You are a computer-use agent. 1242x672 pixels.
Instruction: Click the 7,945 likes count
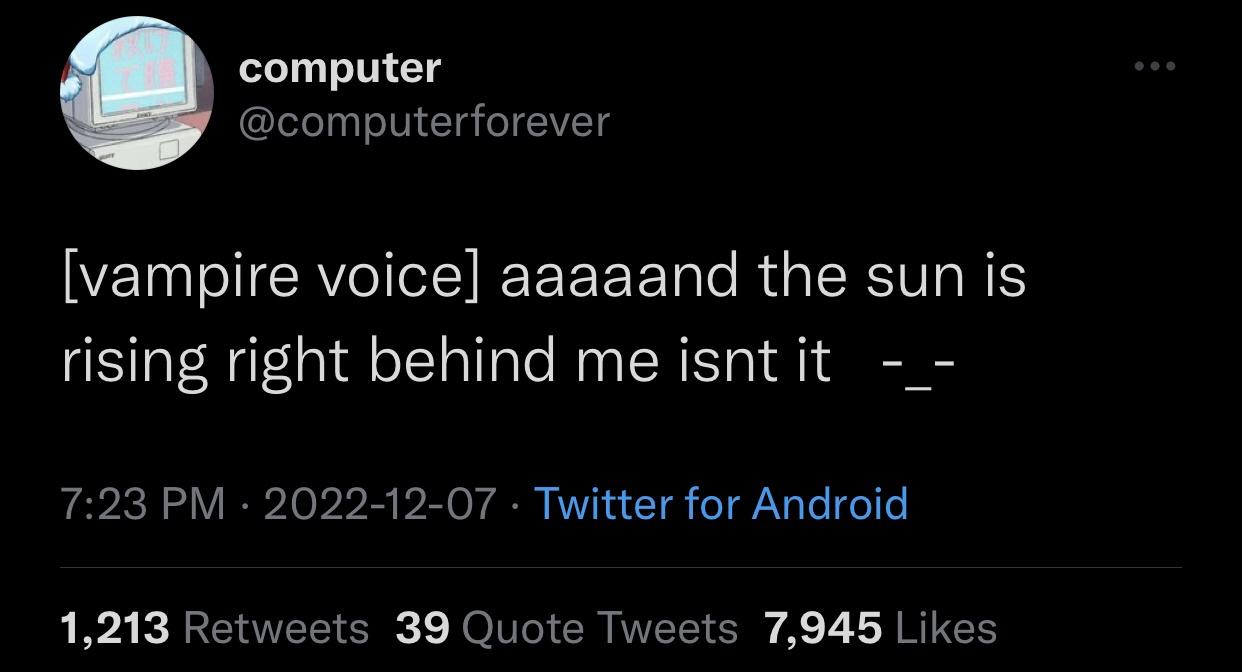pos(823,628)
